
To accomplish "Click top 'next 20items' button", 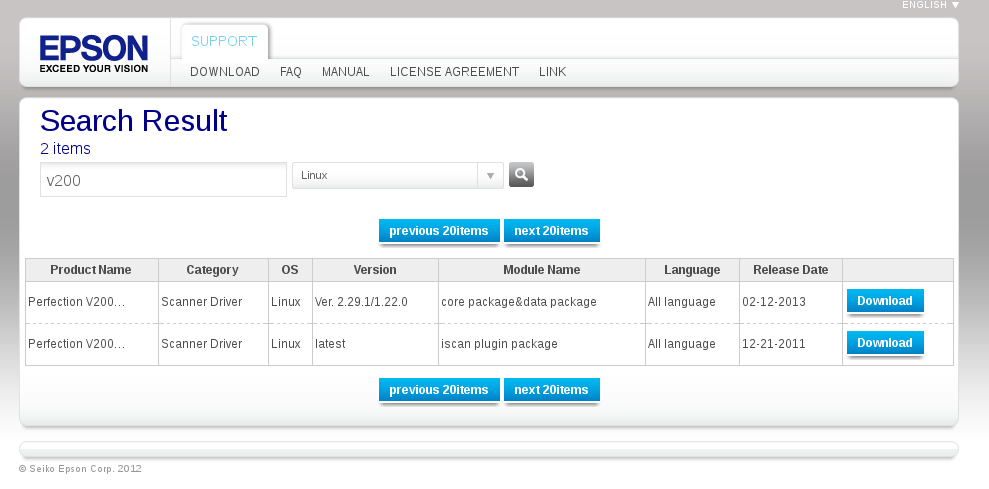I will click(x=551, y=231).
